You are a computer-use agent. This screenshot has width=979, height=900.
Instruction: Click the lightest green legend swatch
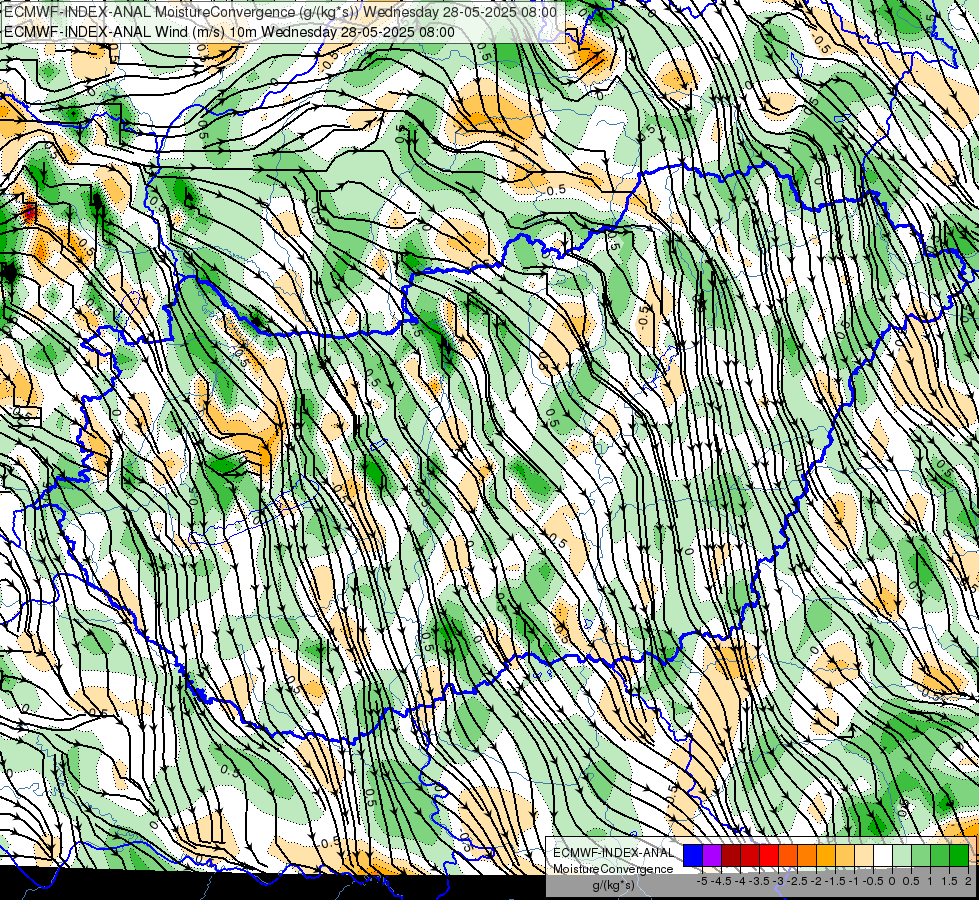point(902,856)
